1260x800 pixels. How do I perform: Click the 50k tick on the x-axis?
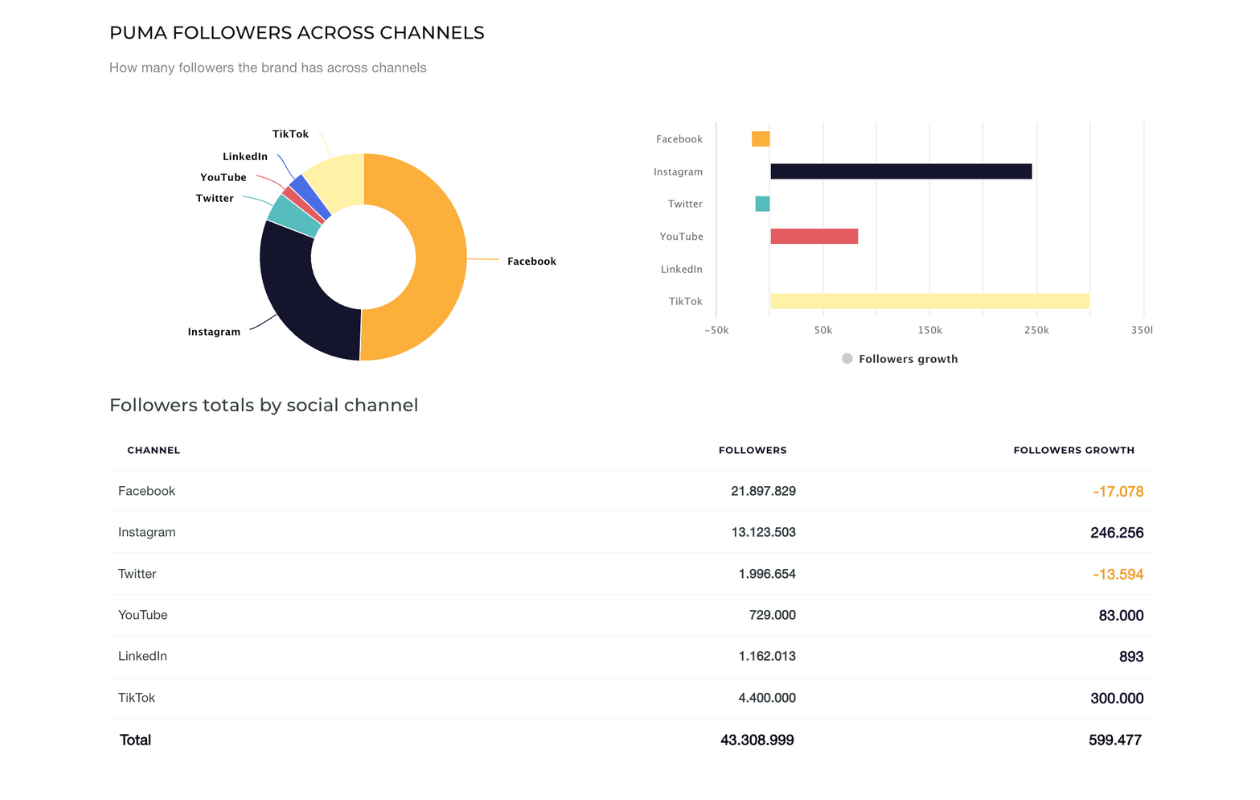(x=823, y=329)
